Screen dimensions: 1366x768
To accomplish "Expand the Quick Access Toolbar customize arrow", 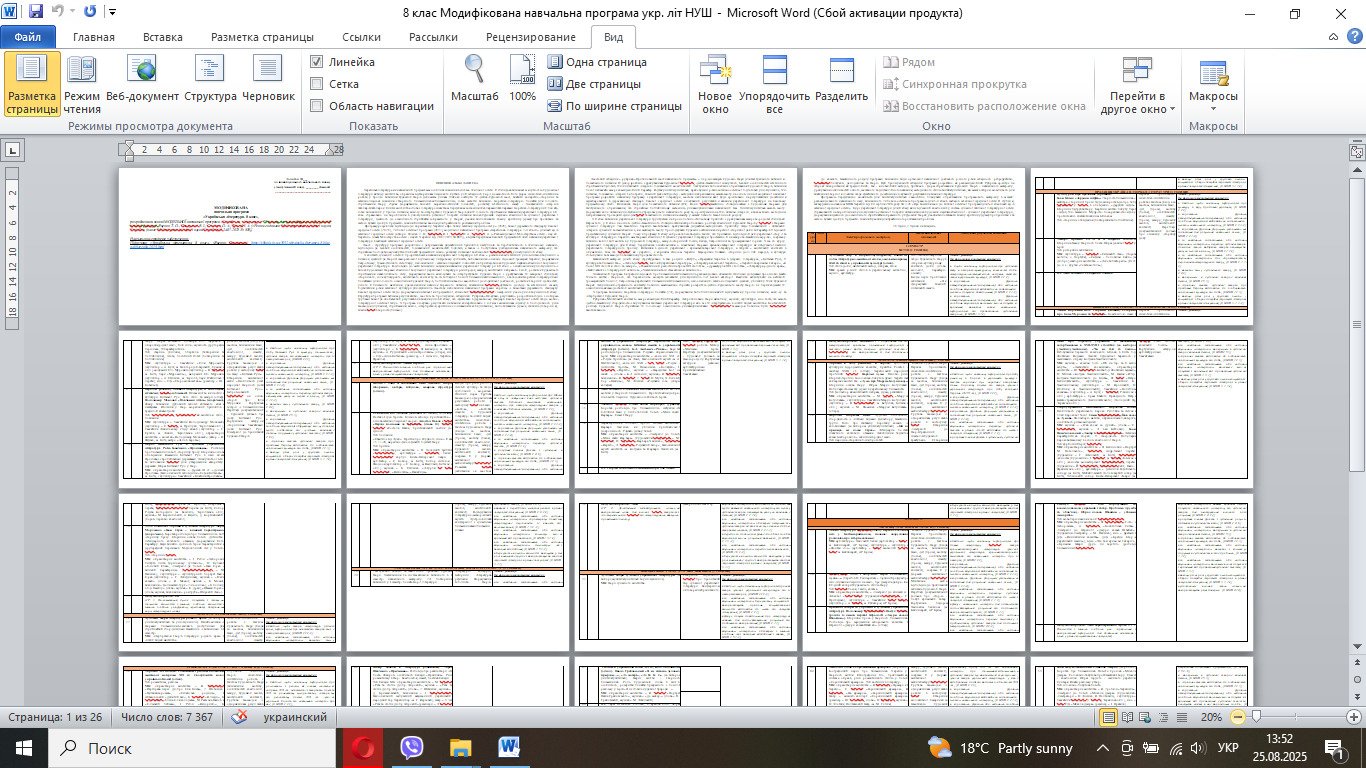I will tap(111, 13).
